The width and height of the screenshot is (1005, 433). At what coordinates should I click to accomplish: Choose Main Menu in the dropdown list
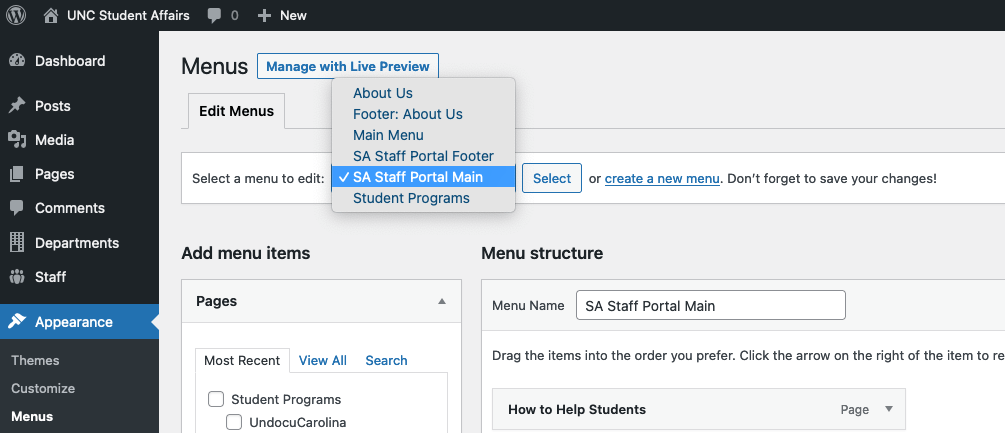pyautogui.click(x=423, y=135)
